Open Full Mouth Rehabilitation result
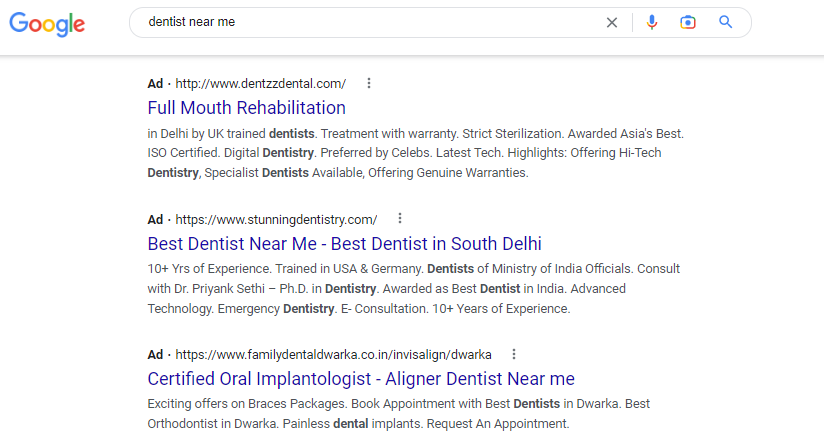This screenshot has width=824, height=445. click(246, 108)
